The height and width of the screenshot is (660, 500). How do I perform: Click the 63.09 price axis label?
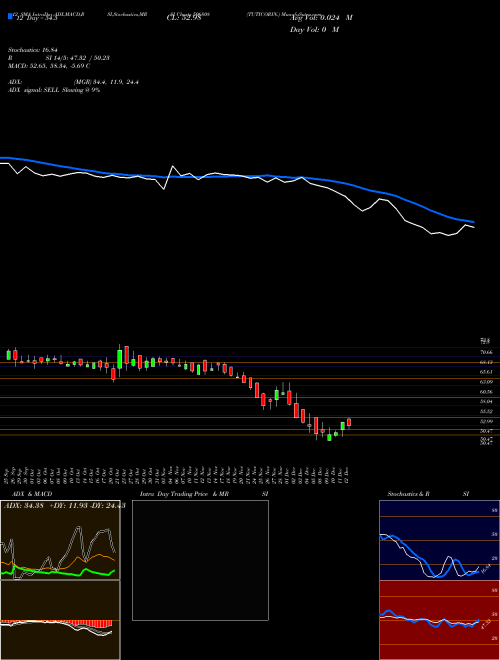[x=486, y=382]
